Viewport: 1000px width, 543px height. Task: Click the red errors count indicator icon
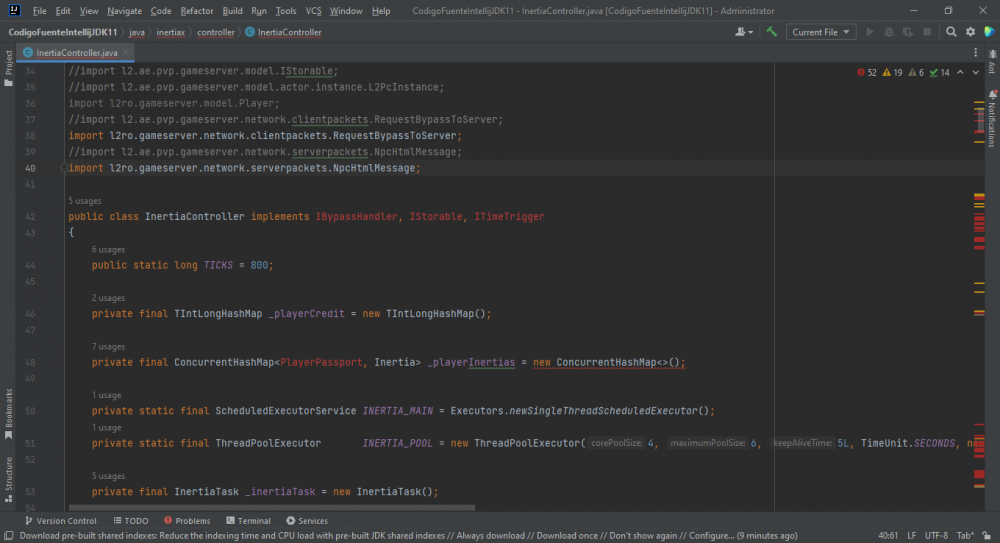coord(861,73)
